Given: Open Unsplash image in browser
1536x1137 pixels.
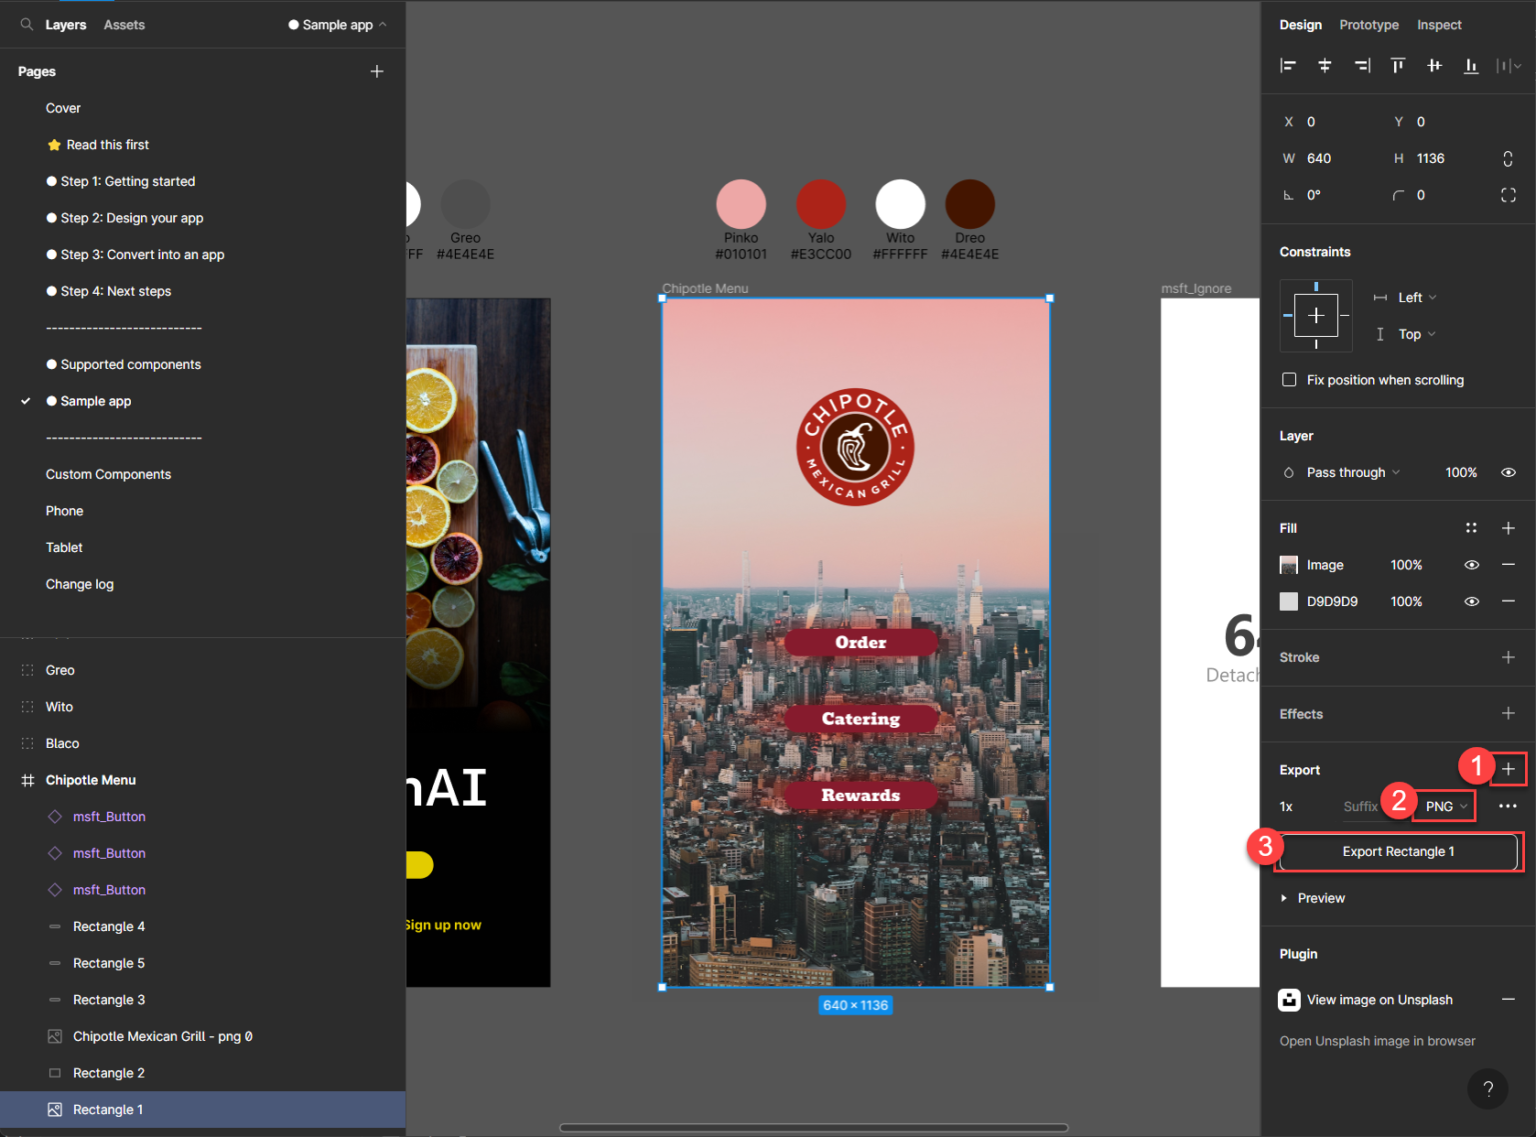Looking at the screenshot, I should pos(1377,1041).
